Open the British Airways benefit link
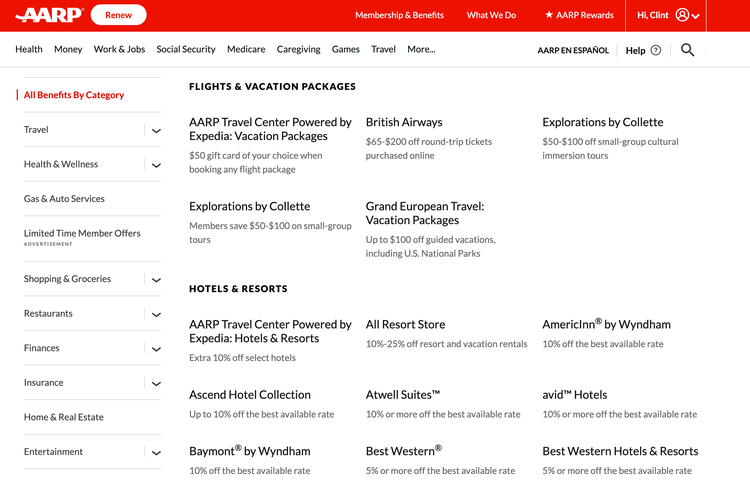This screenshot has width=750, height=480. click(404, 122)
